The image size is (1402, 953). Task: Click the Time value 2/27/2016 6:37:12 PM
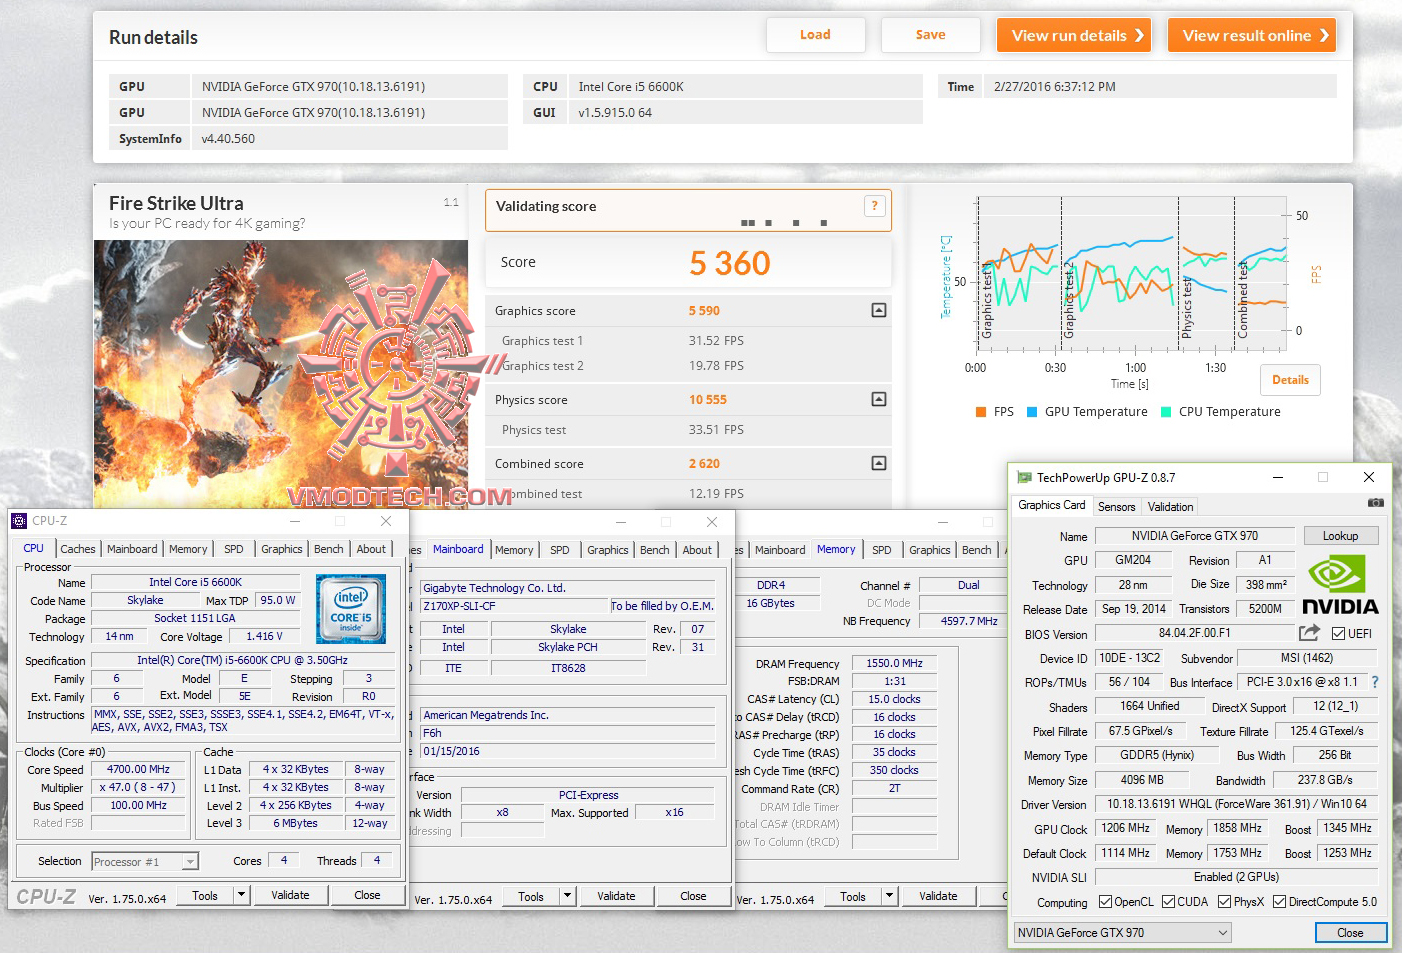1055,87
